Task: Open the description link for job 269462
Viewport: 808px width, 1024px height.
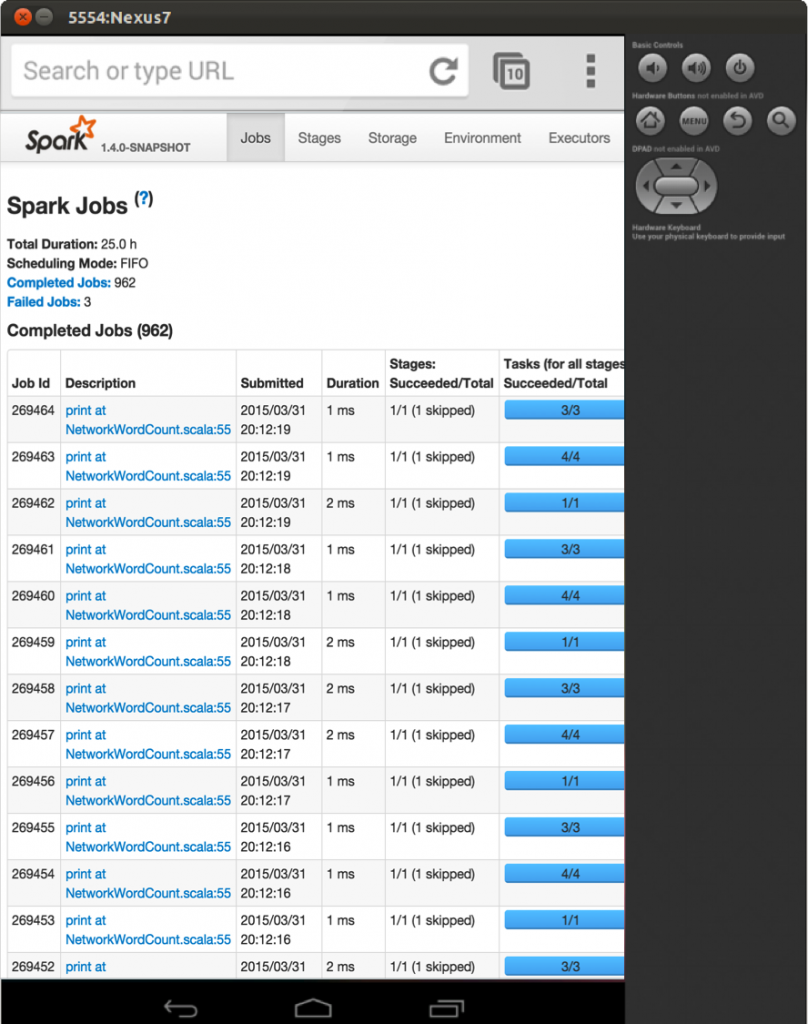Action: tap(148, 513)
